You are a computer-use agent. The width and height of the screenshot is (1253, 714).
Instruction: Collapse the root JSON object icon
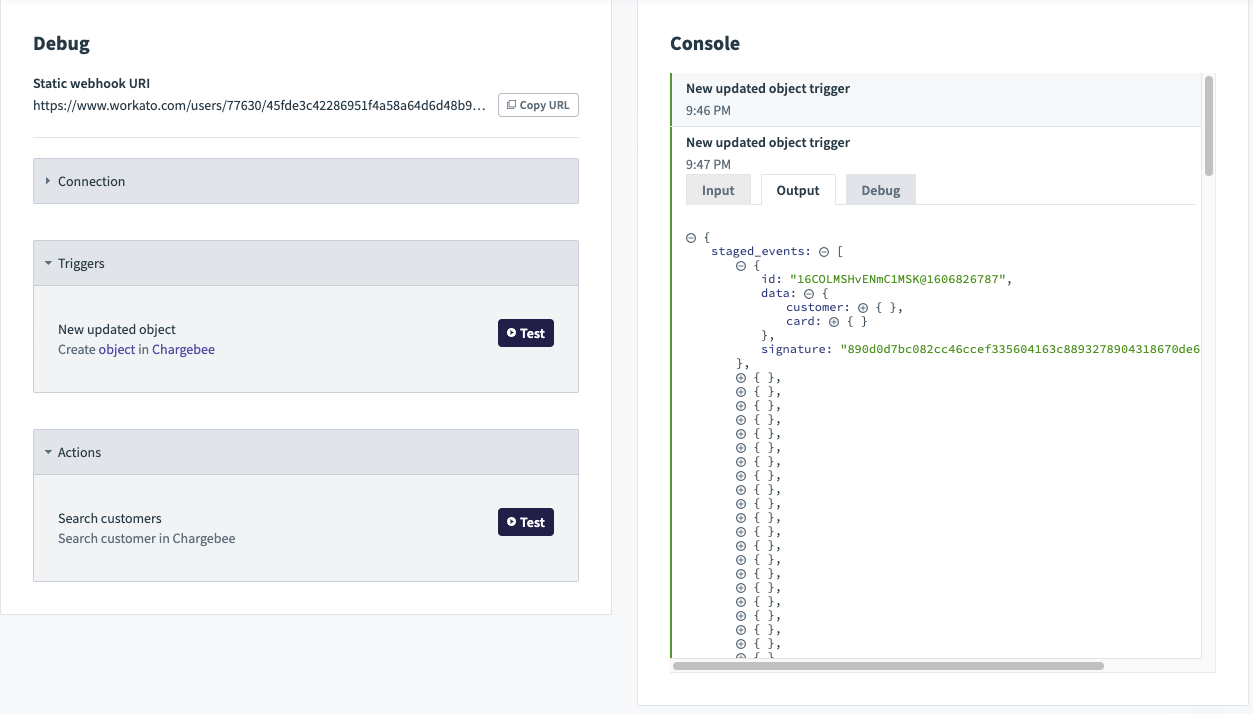tap(691, 237)
